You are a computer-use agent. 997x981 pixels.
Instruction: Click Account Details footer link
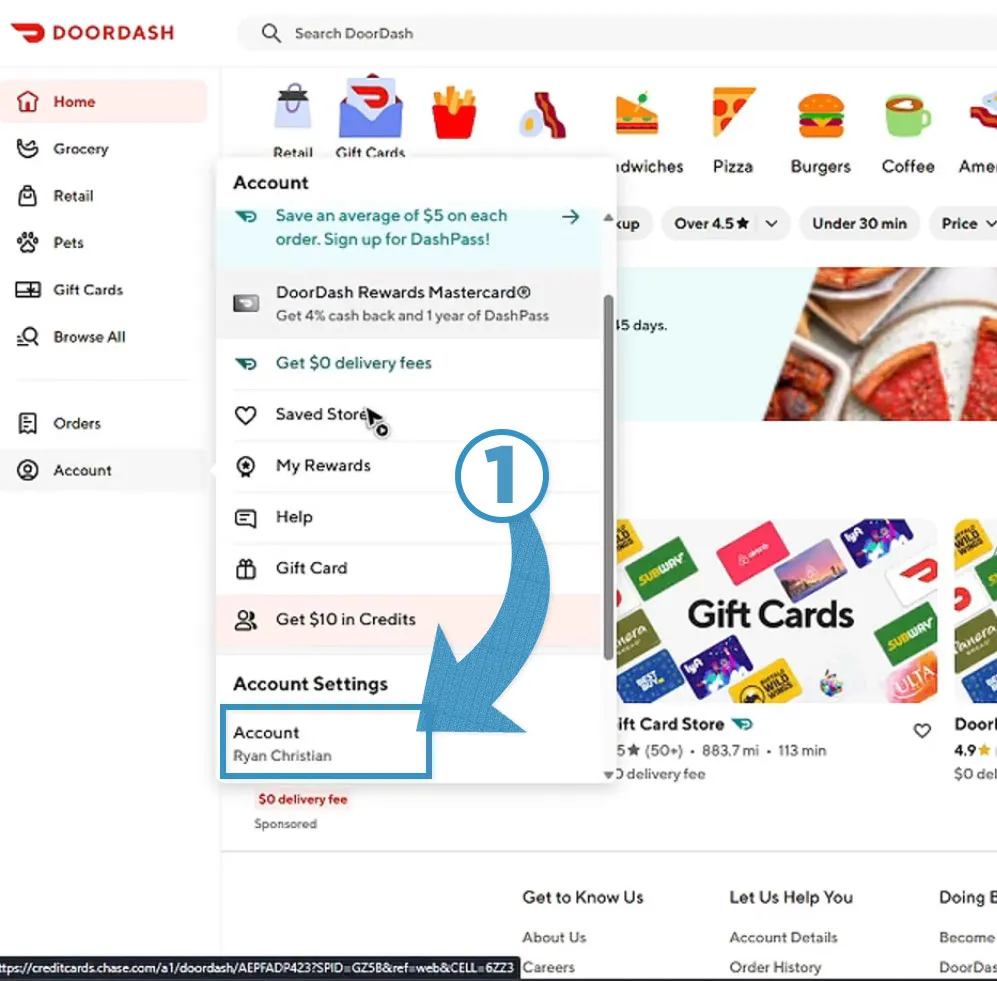click(x=783, y=937)
